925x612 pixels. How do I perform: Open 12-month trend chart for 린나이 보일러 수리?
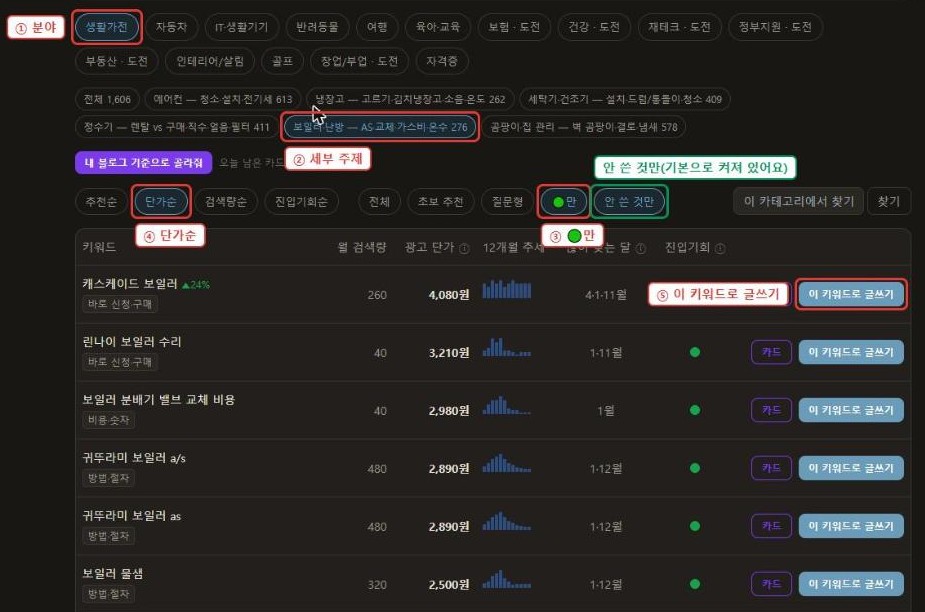coord(507,347)
